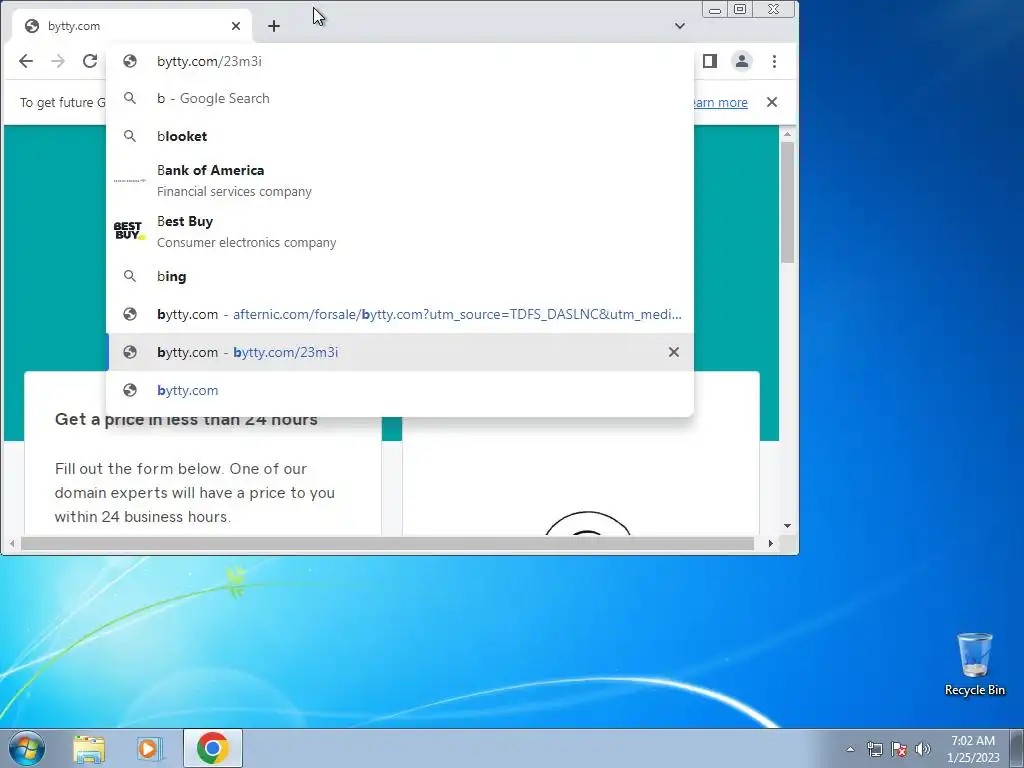
Task: Minimize the Chrome window
Action: pos(715,10)
